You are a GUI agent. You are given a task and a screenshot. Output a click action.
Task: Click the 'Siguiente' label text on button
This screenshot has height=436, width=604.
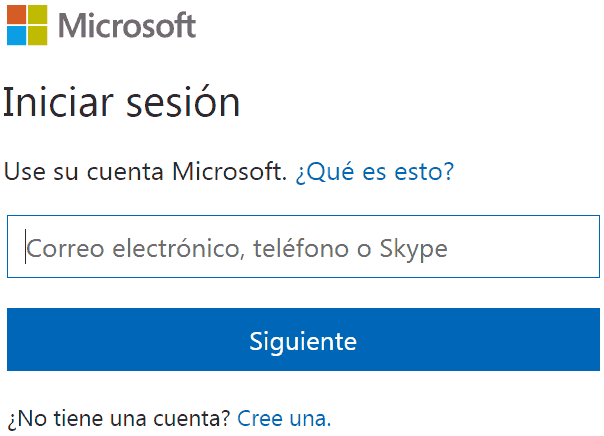click(x=303, y=341)
